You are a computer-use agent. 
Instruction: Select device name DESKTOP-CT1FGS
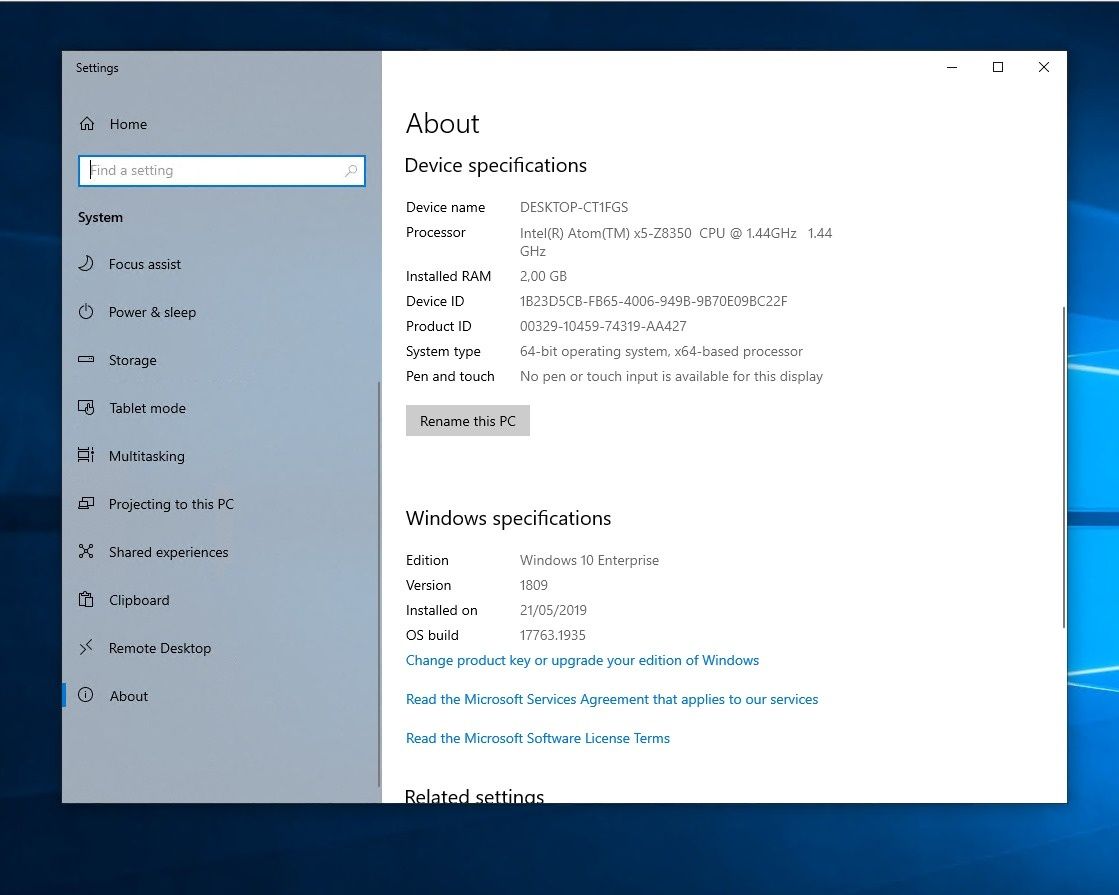(574, 207)
